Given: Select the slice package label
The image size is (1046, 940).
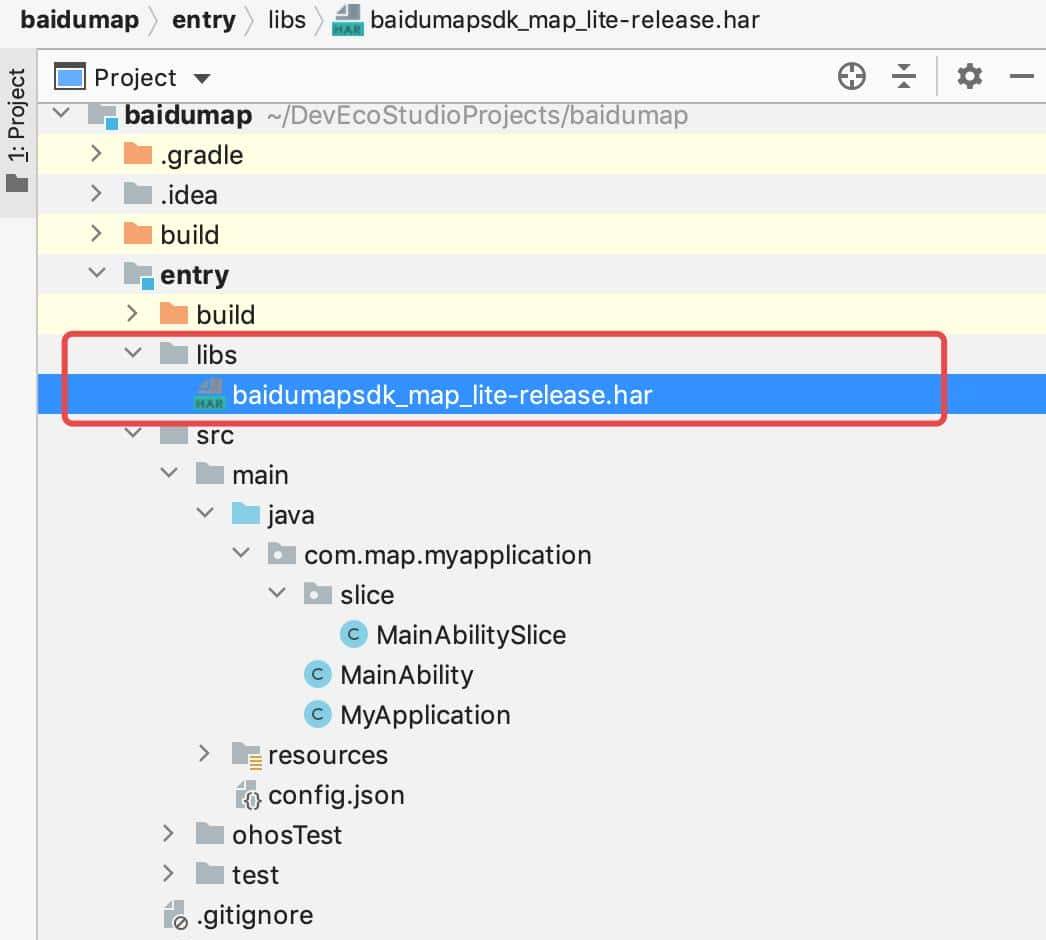Looking at the screenshot, I should [x=367, y=596].
